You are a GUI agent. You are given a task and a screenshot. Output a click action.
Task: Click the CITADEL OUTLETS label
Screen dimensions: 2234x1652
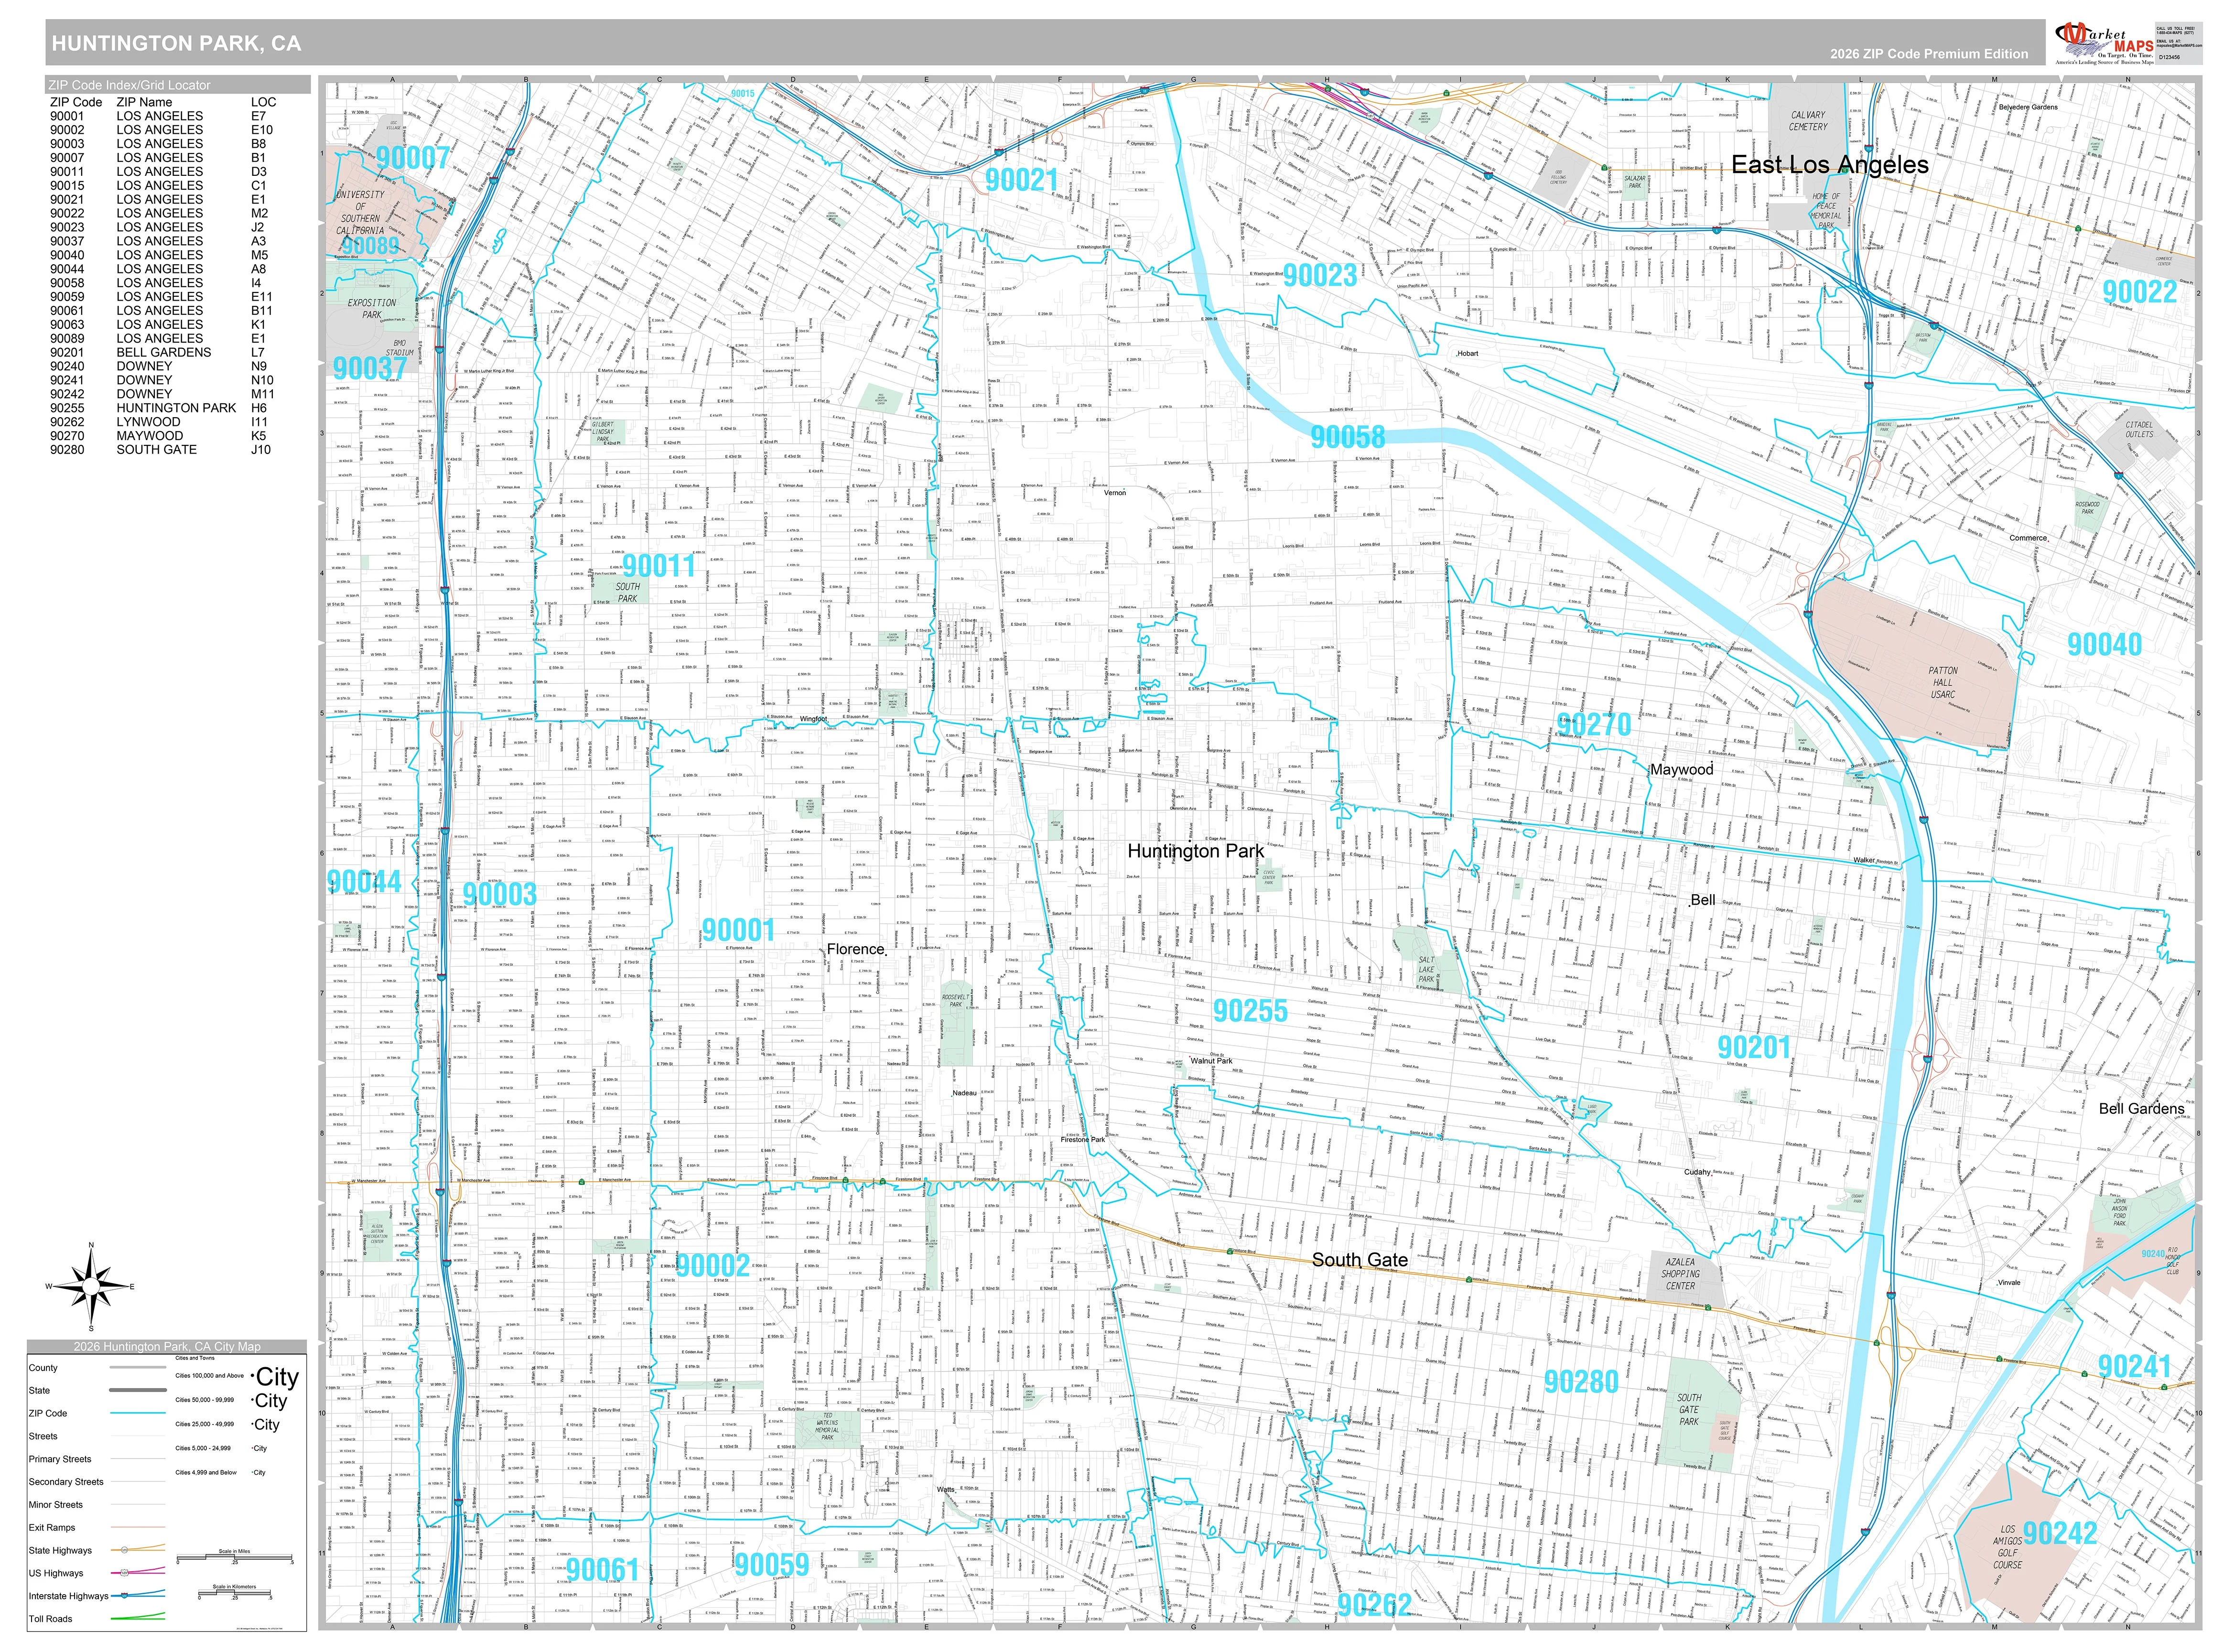pyautogui.click(x=2139, y=430)
